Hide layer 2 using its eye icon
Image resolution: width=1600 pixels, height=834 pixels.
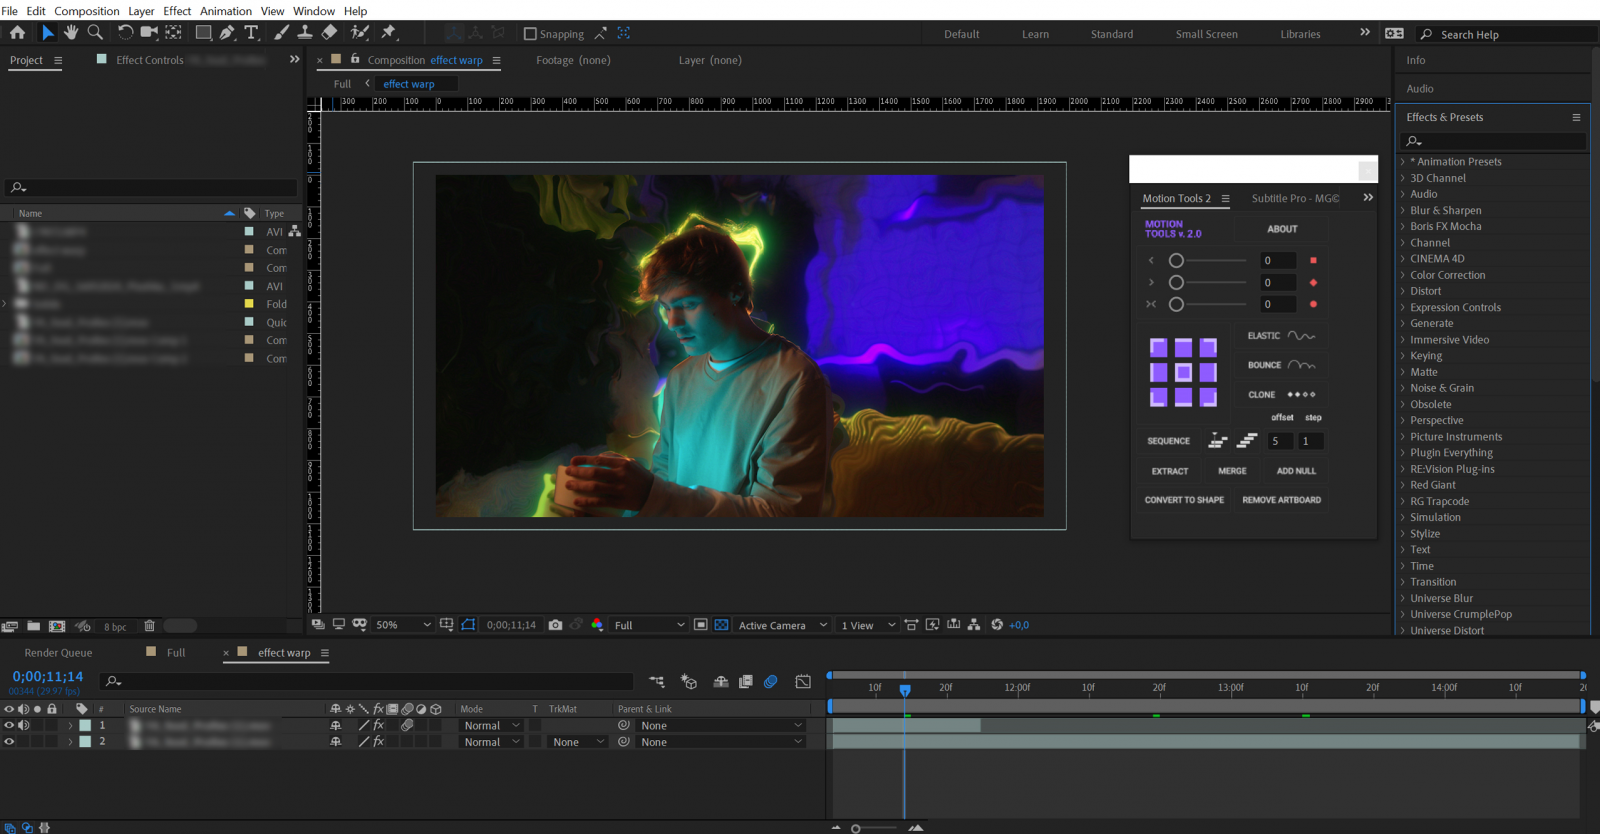(9, 742)
